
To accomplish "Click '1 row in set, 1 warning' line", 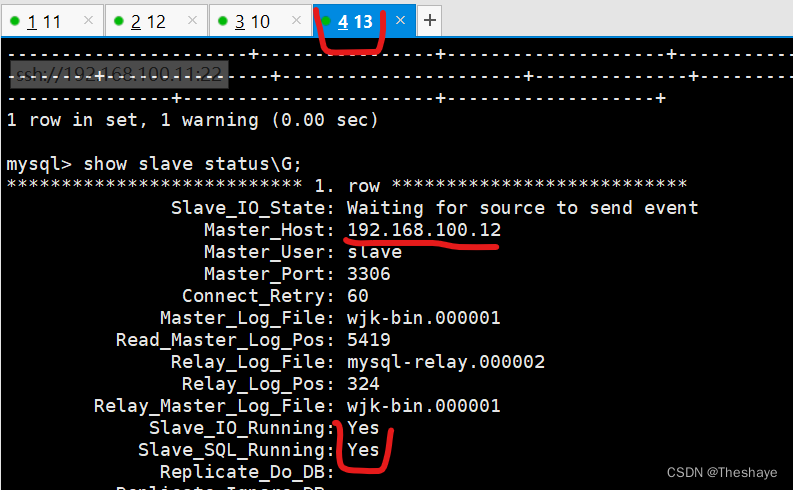I will (192, 120).
